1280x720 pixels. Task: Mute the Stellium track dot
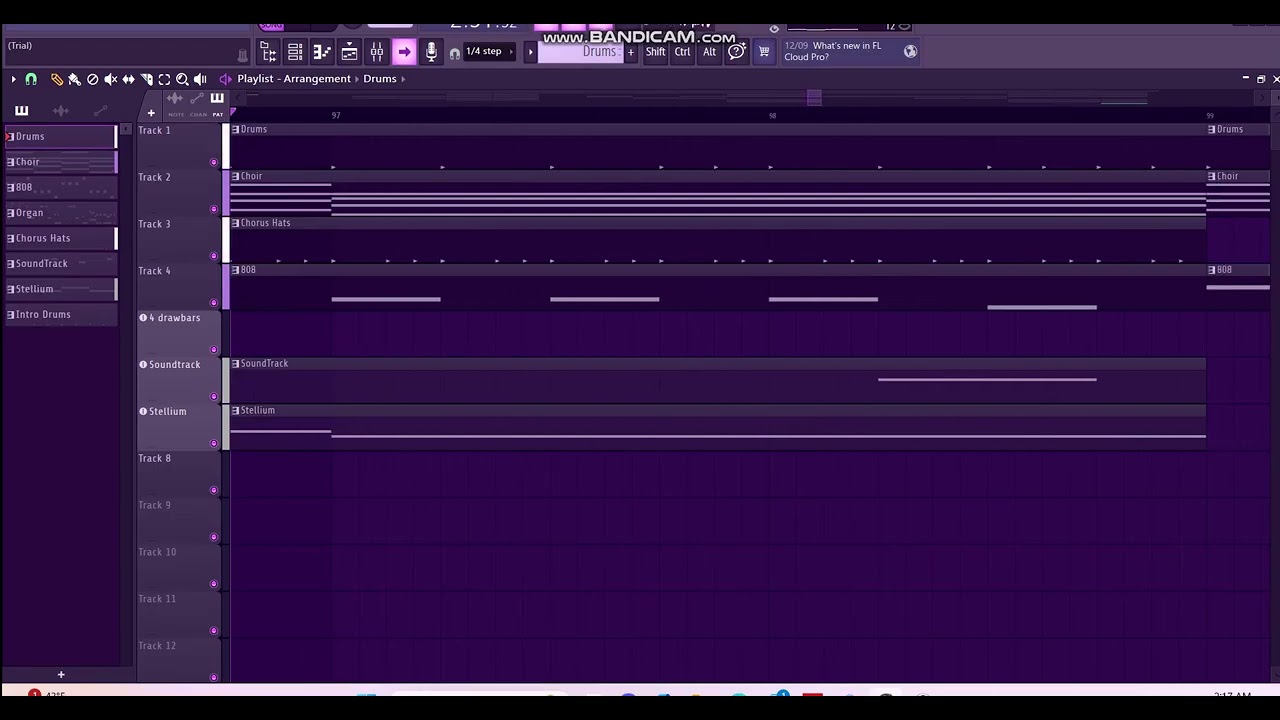coord(214,444)
